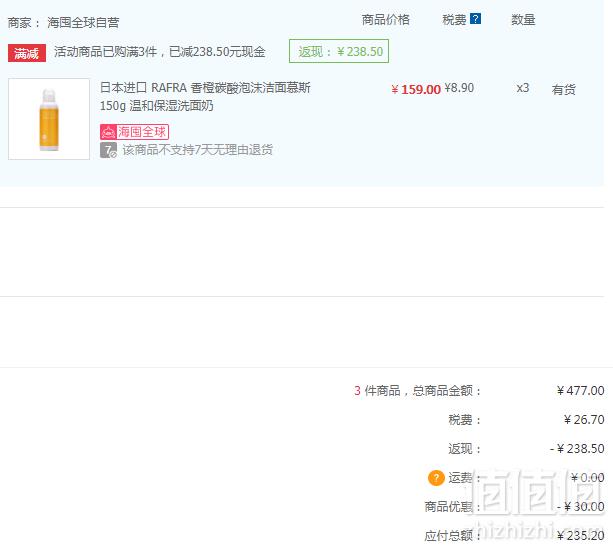Click the 7-day no-return policy icon
The width and height of the screenshot is (613, 548).
coord(108,150)
